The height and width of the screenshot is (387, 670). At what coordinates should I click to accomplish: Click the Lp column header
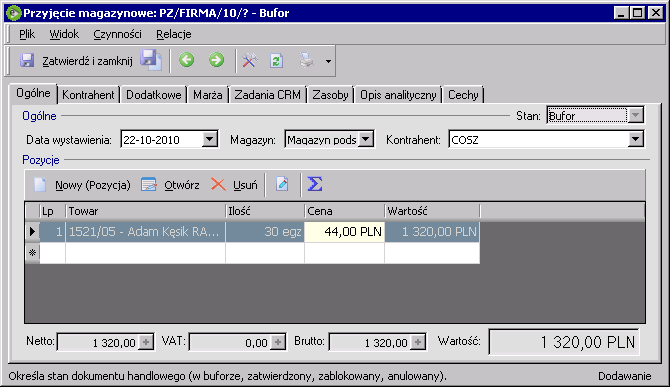coord(53,211)
